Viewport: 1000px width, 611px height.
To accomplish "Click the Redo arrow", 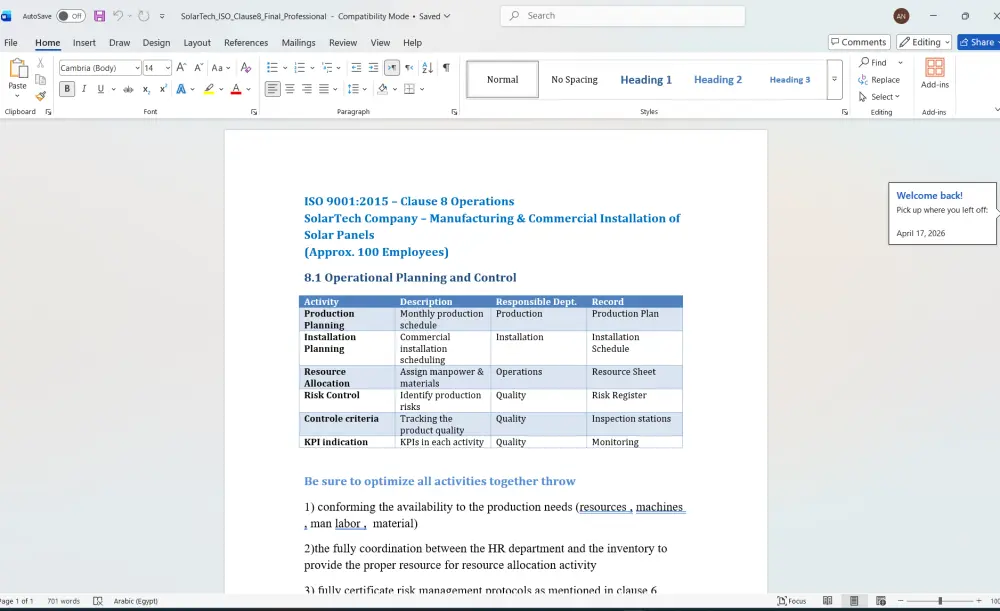I will tap(143, 16).
